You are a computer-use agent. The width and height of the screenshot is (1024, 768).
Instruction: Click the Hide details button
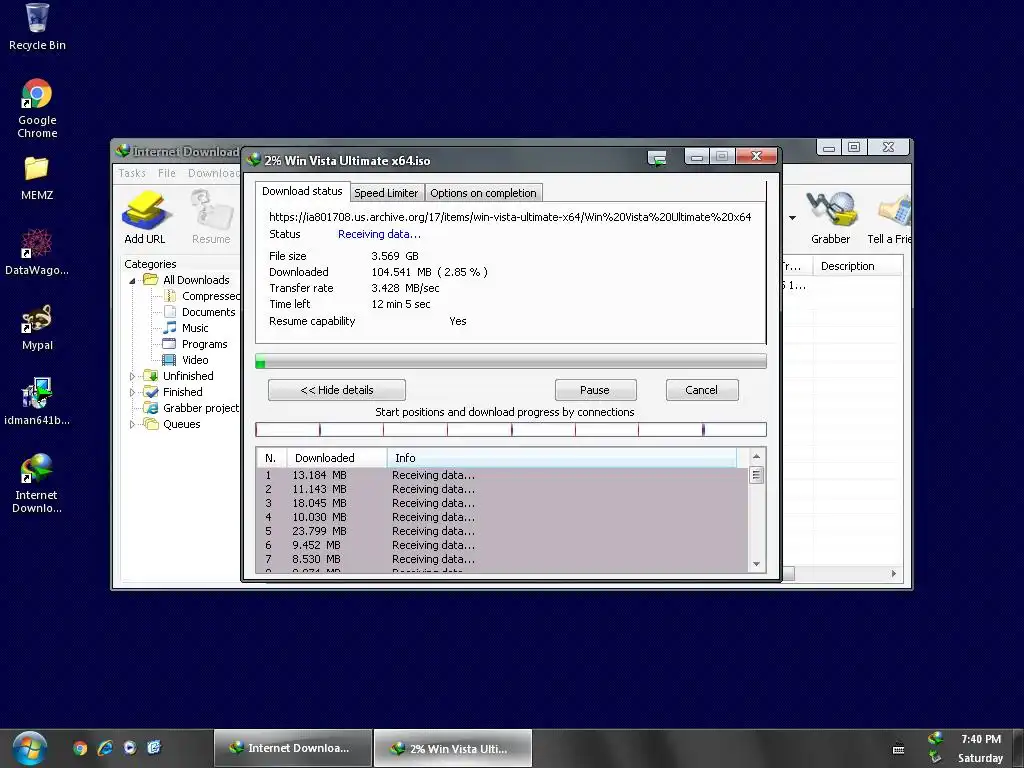(337, 390)
